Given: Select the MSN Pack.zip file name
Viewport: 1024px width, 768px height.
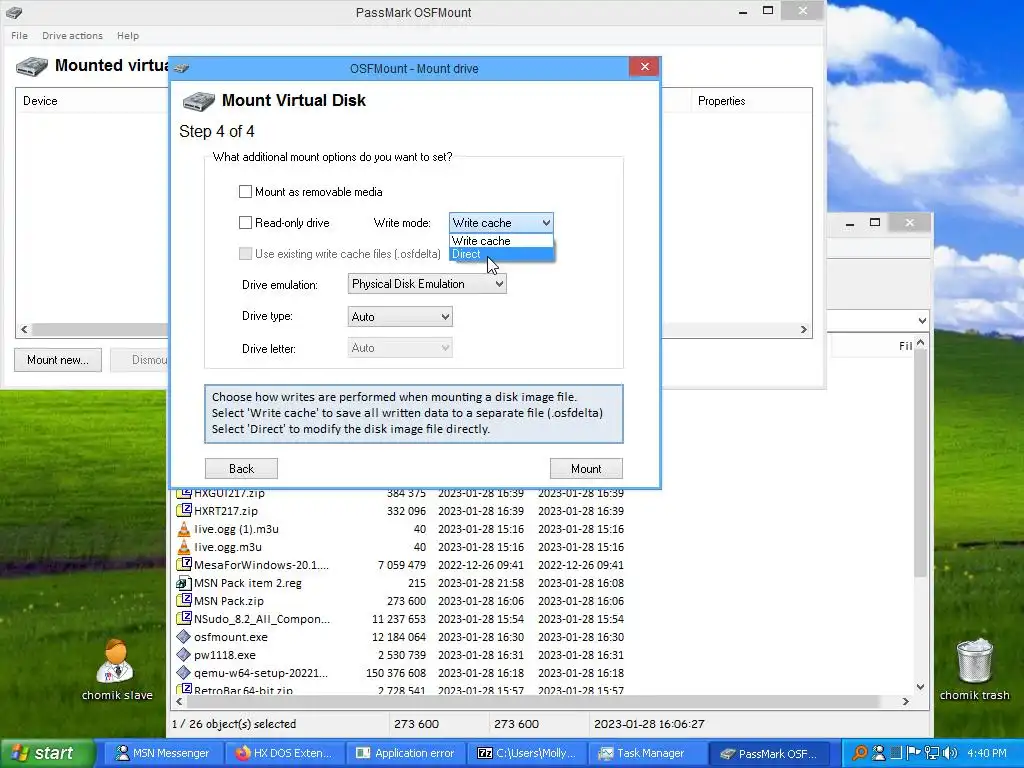Looking at the screenshot, I should [x=229, y=601].
